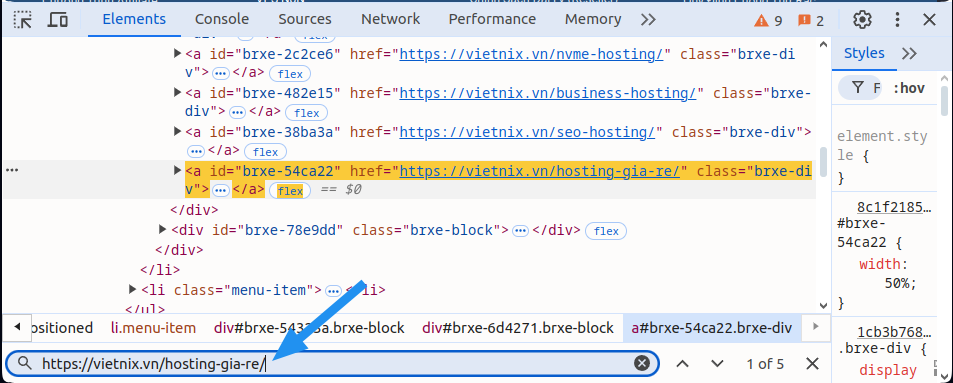
Task: Toggle the device toolbar icon
Action: click(x=58, y=19)
